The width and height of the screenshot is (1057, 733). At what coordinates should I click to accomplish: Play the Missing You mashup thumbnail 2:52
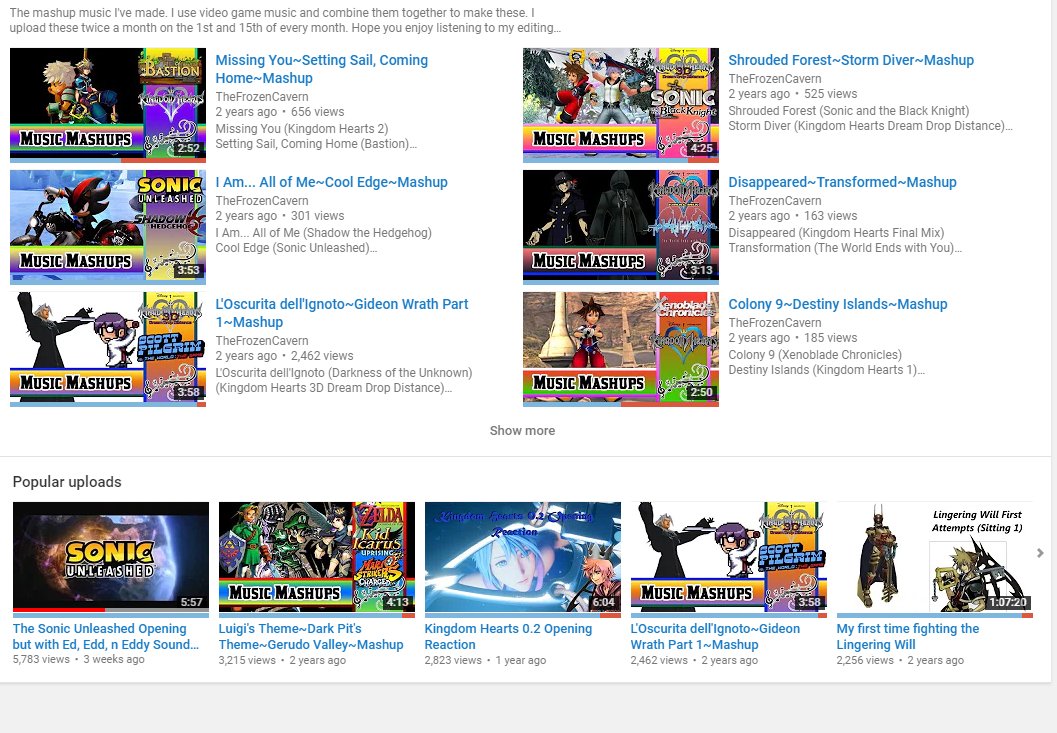click(108, 103)
